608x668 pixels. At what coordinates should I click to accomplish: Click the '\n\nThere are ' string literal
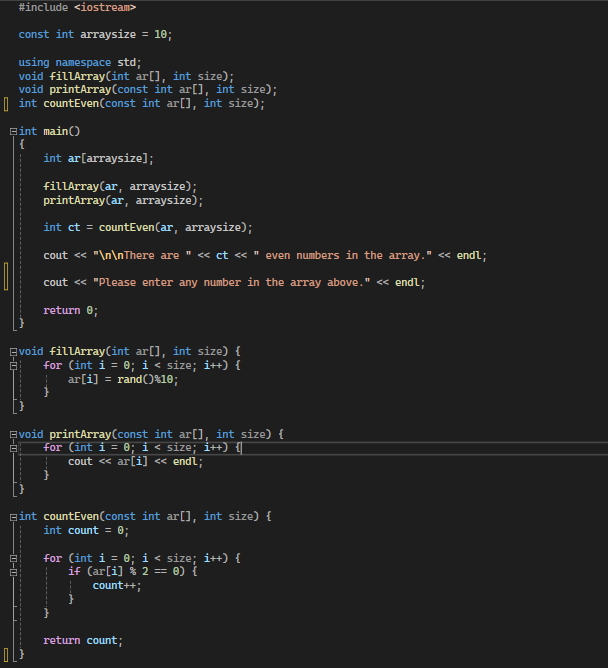142,255
